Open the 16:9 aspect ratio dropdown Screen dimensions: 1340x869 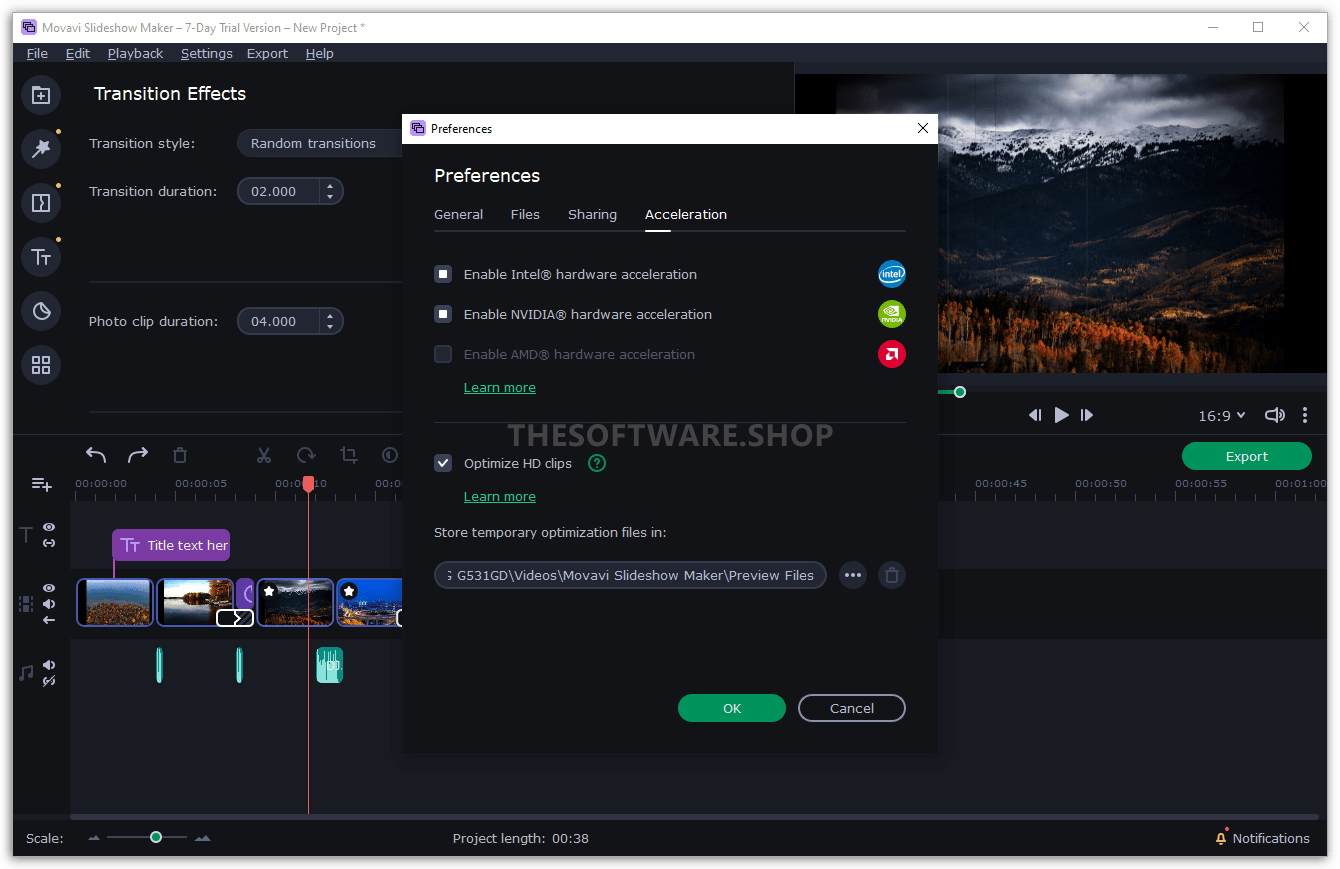1222,415
